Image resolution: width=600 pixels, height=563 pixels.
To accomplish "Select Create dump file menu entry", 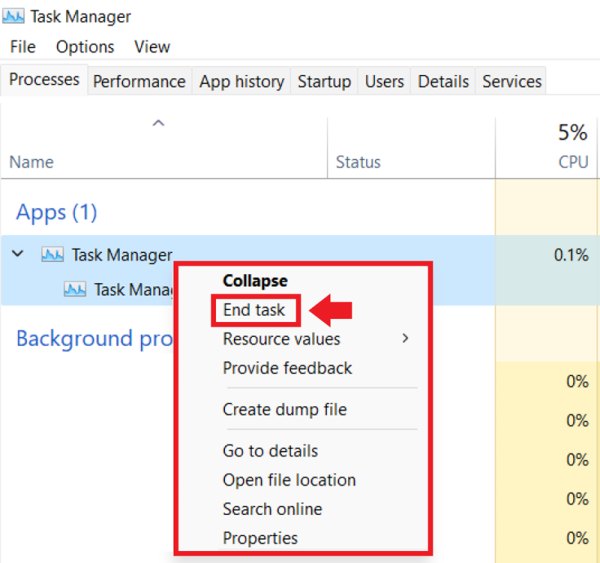I will [x=284, y=409].
